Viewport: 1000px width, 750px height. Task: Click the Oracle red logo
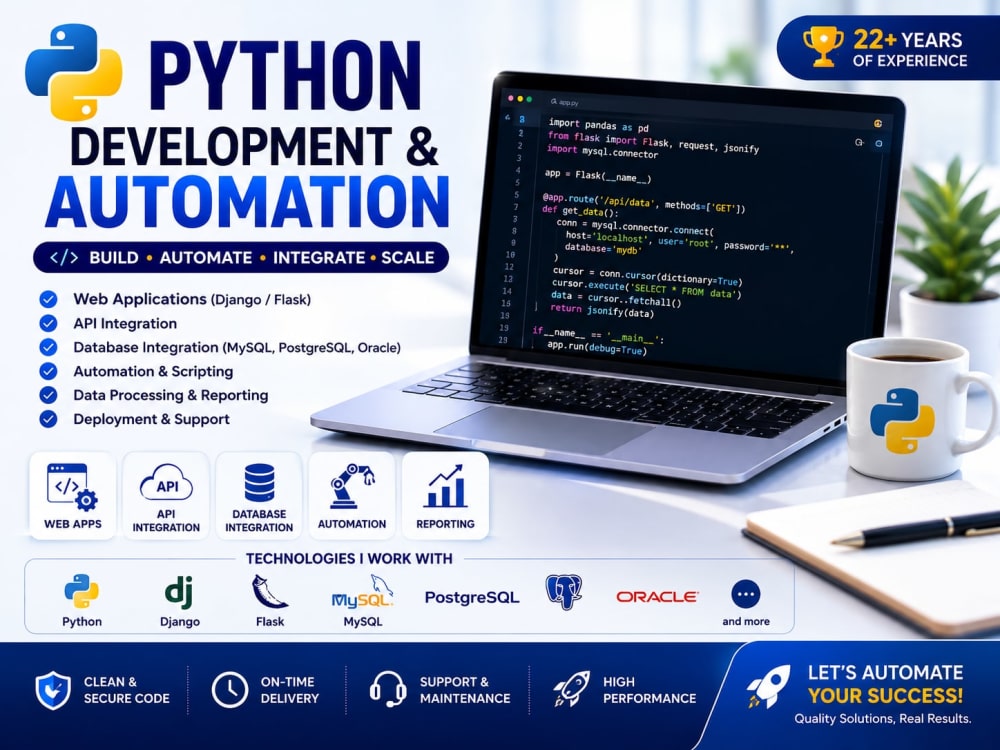657,597
